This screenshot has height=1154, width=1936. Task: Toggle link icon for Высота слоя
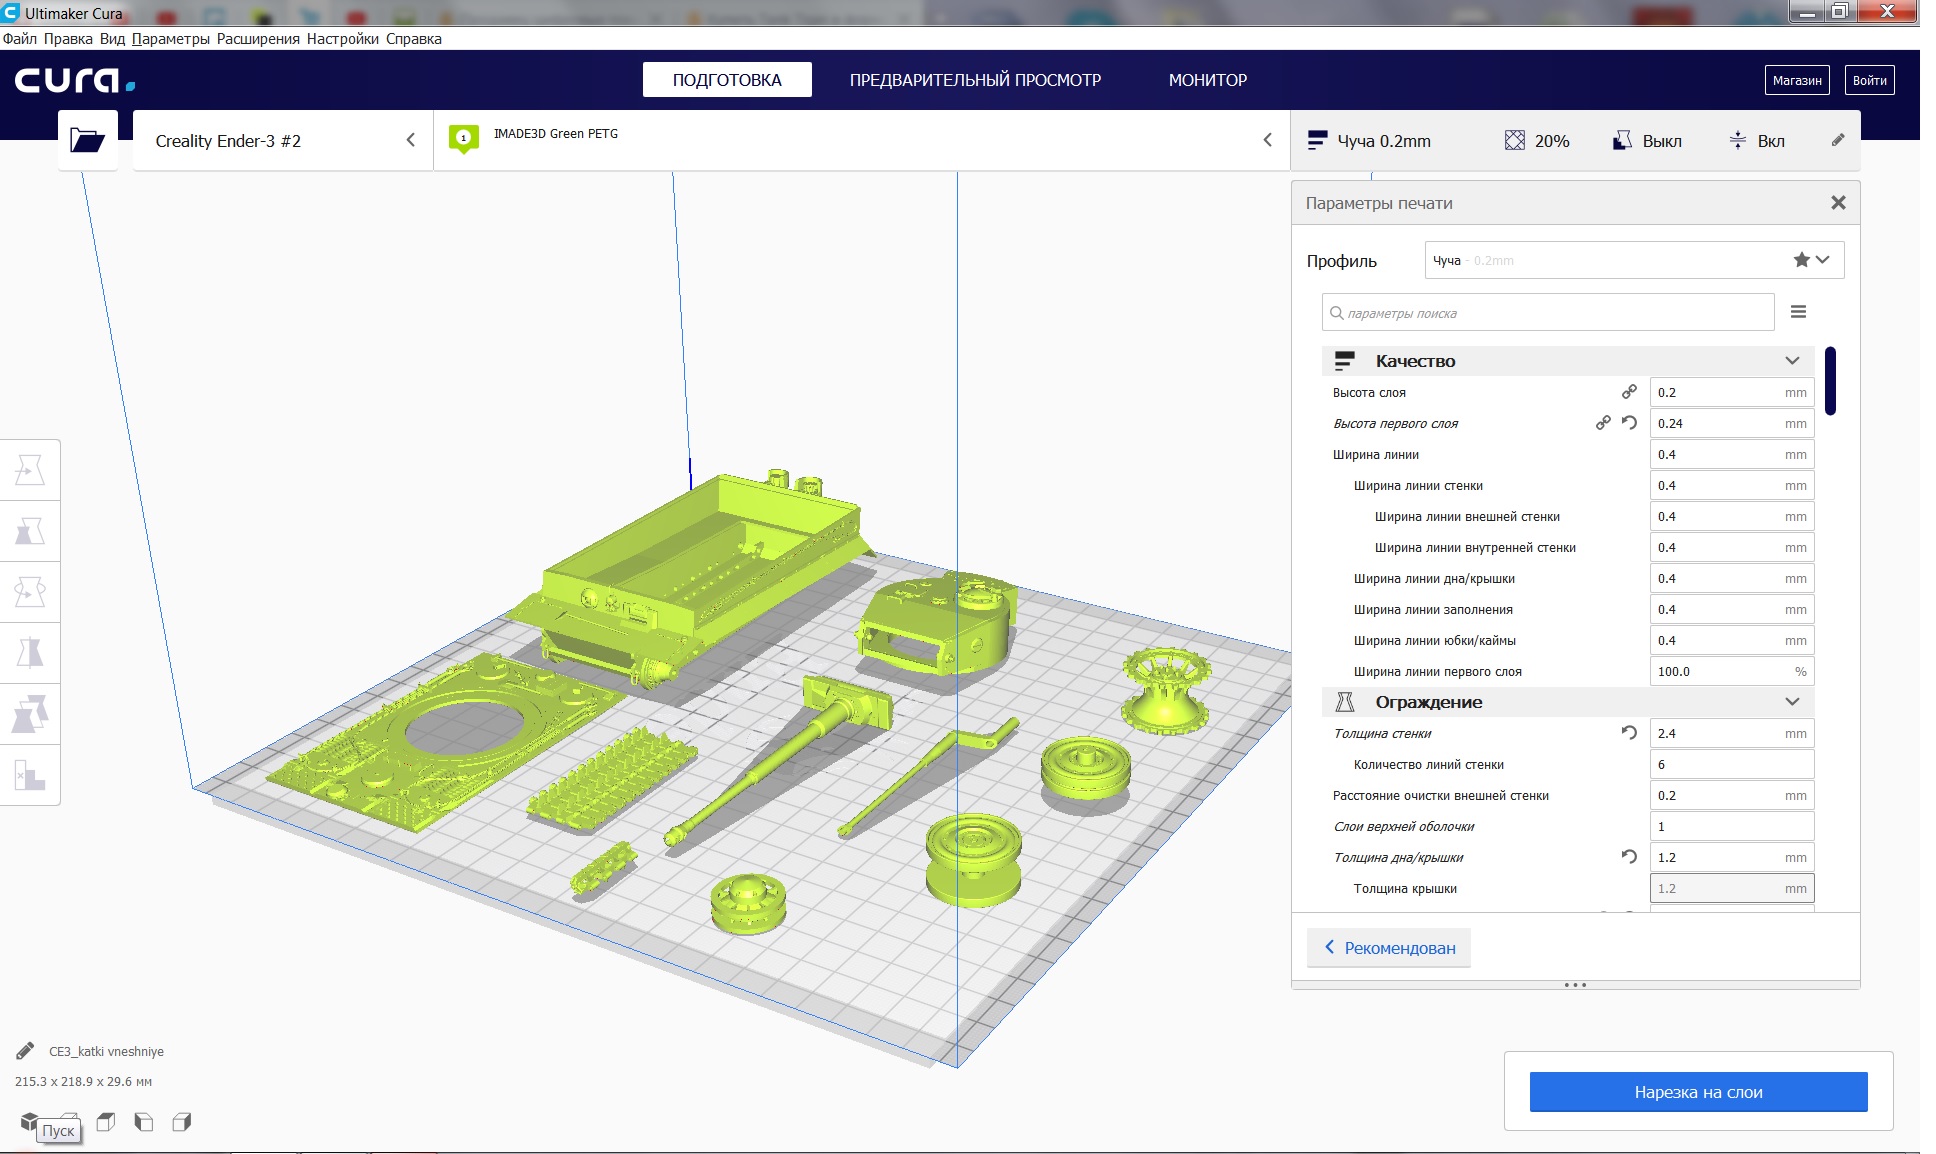(x=1629, y=392)
